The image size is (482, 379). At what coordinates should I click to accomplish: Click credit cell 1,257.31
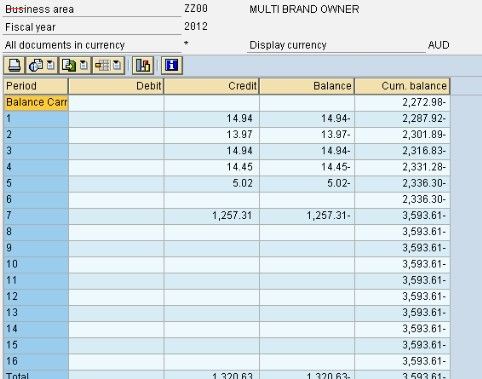(x=212, y=216)
